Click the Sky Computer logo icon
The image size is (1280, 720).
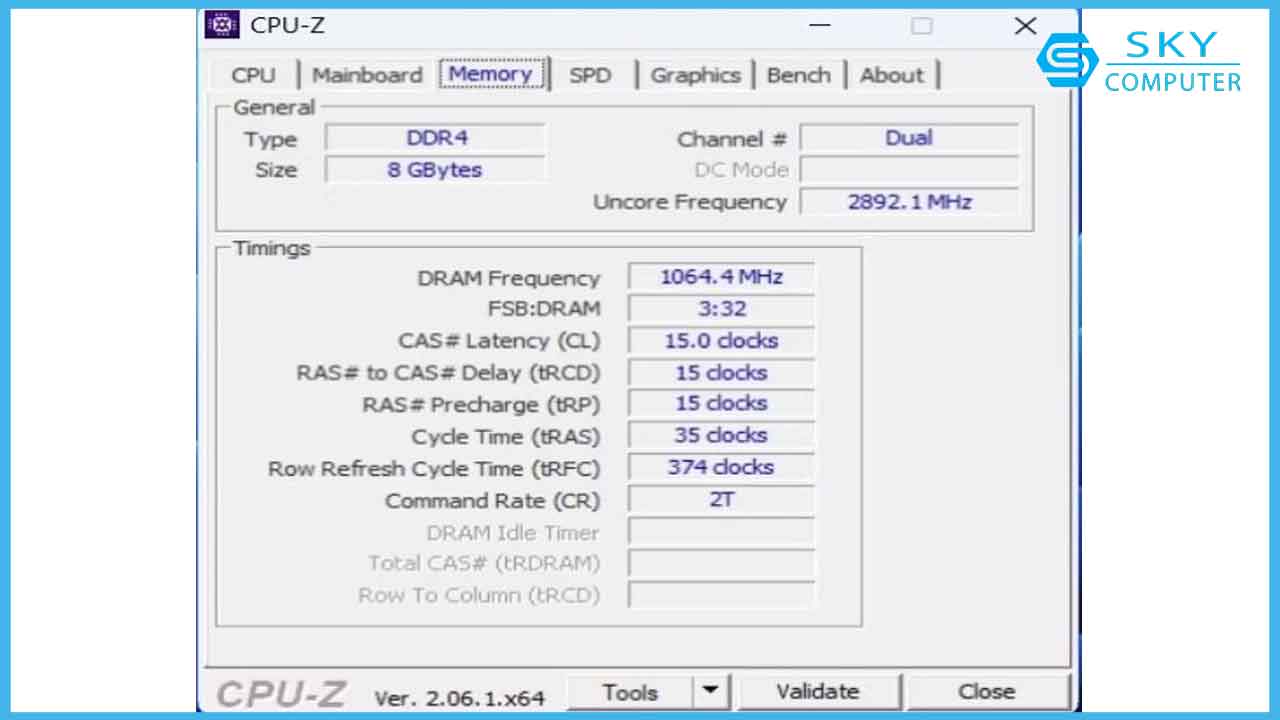pyautogui.click(x=1066, y=60)
